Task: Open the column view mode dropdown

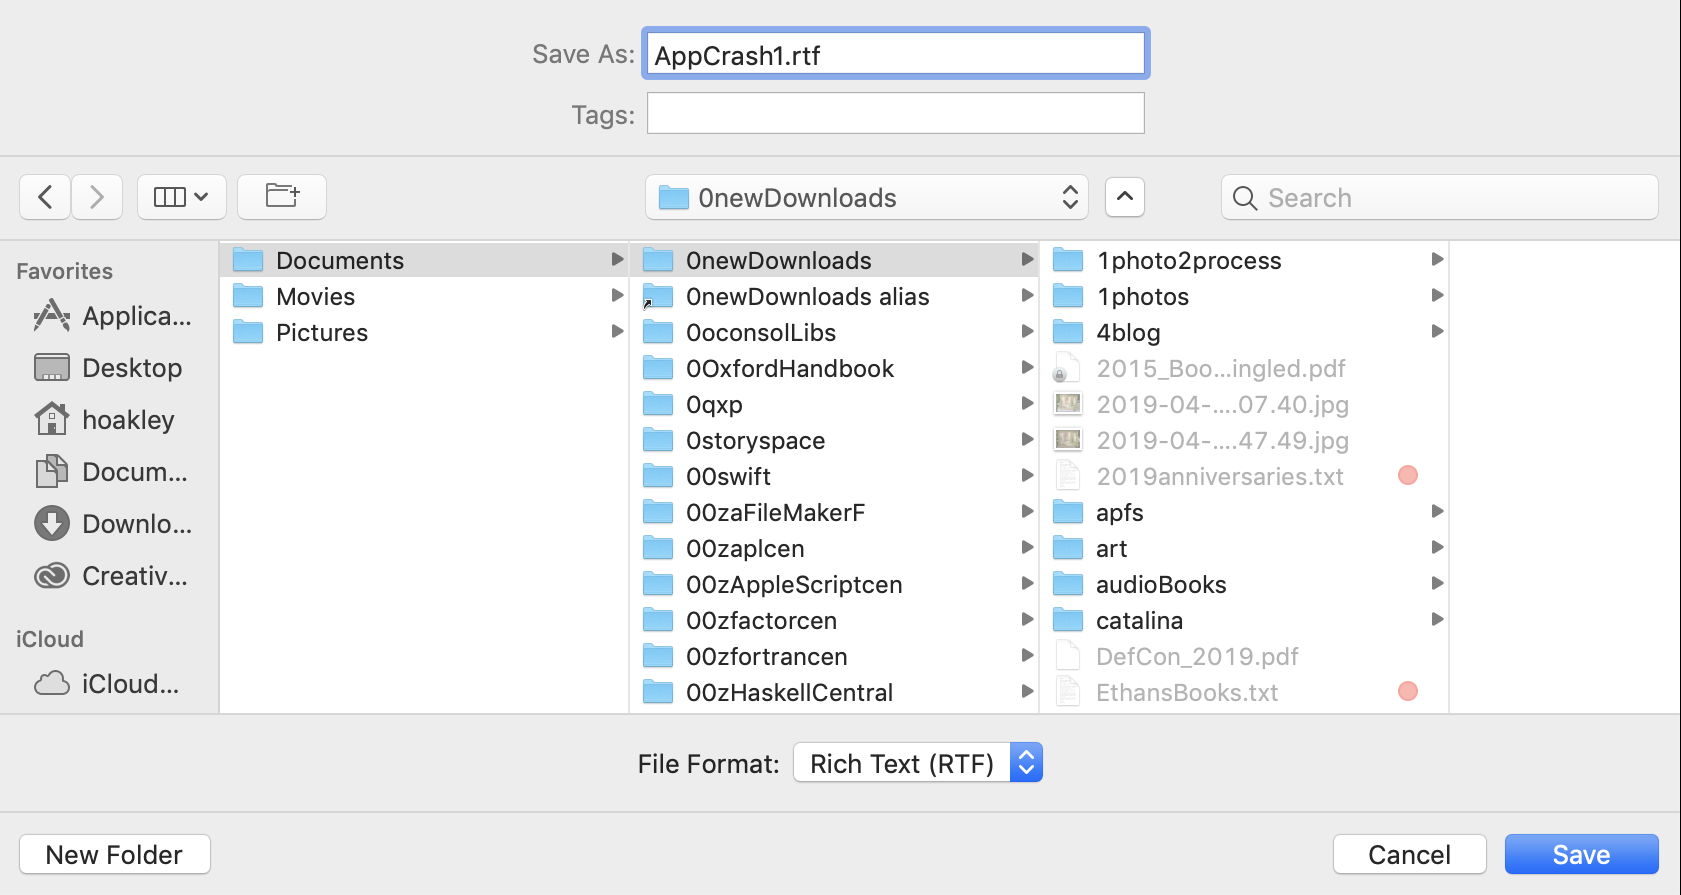Action: pos(181,197)
